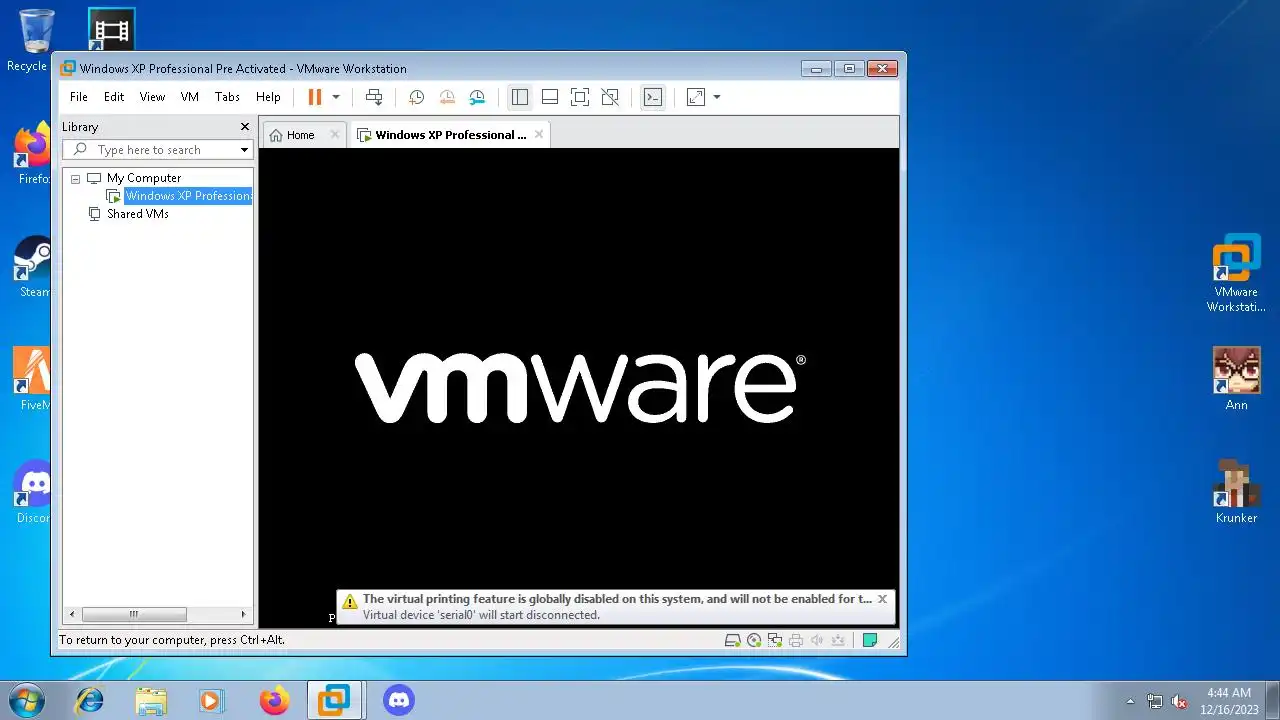Enter full screen mode from the toolbar
Image resolution: width=1280 pixels, height=720 pixels.
pyautogui.click(x=580, y=97)
